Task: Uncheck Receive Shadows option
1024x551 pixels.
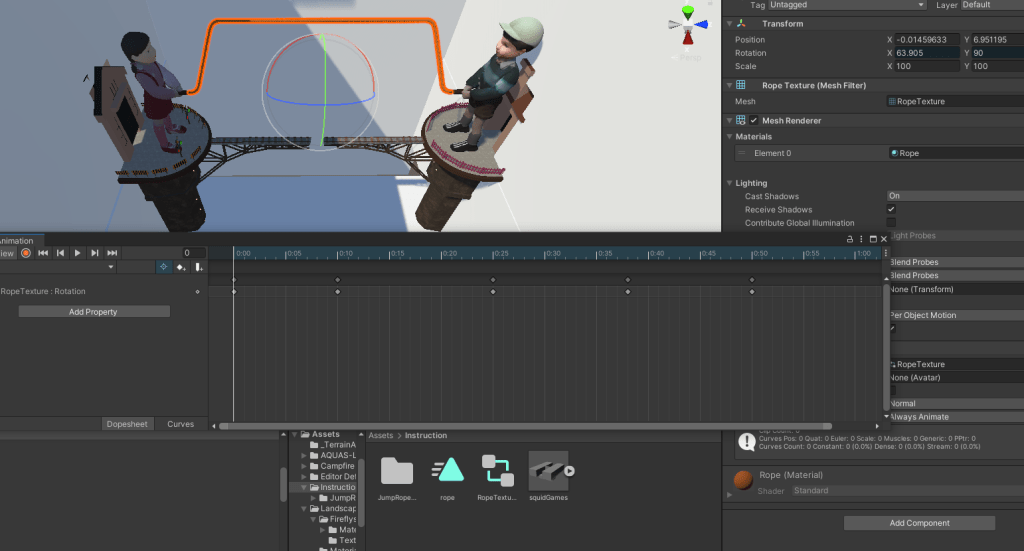Action: pos(891,210)
